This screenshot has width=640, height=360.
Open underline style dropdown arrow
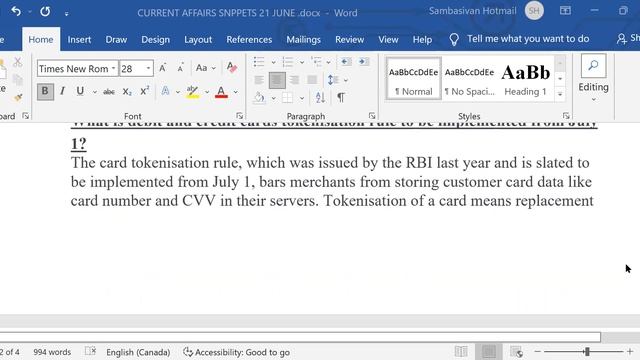(x=94, y=92)
